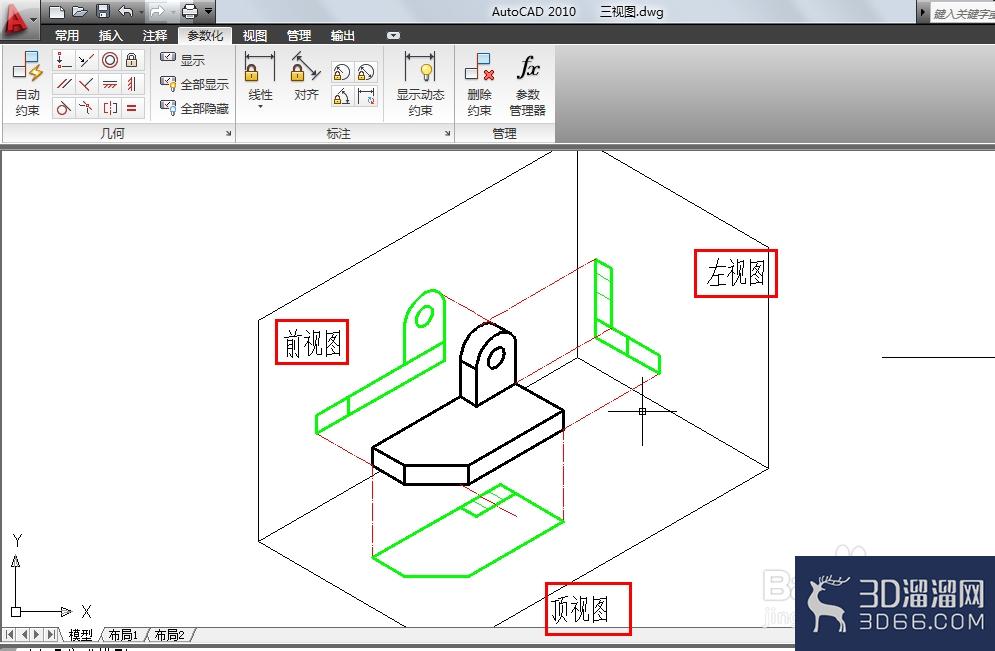The height and width of the screenshot is (651, 995).
Task: Select the Smooth constraint icon
Action: (86, 108)
